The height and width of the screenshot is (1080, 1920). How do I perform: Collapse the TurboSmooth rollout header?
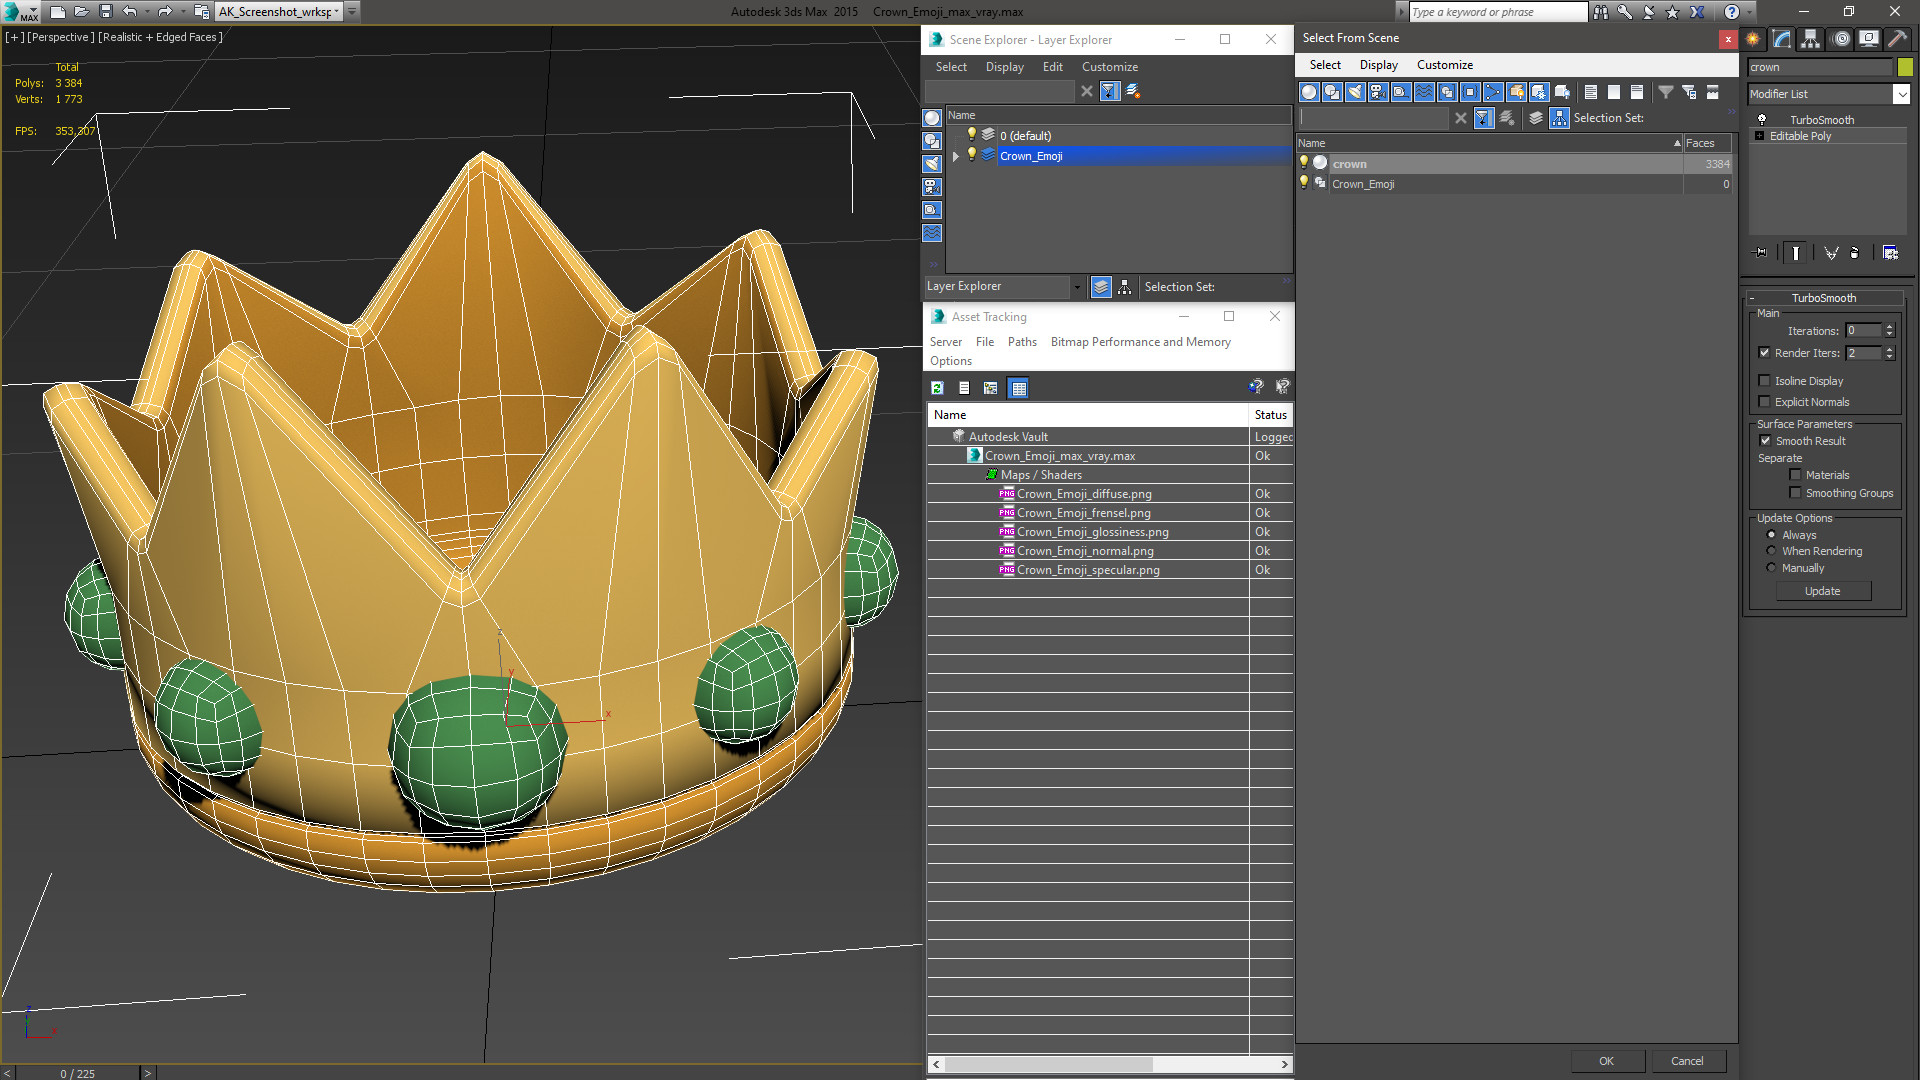[x=1823, y=298]
